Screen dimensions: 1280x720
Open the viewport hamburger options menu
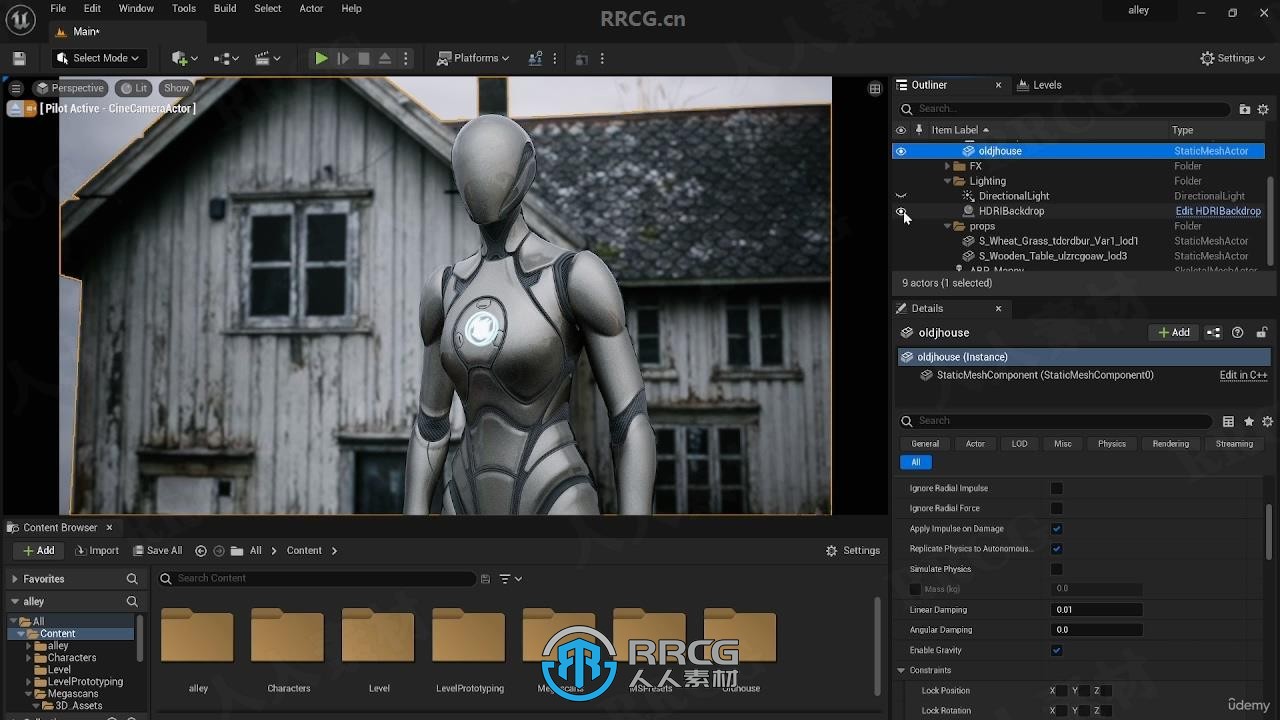[16, 88]
